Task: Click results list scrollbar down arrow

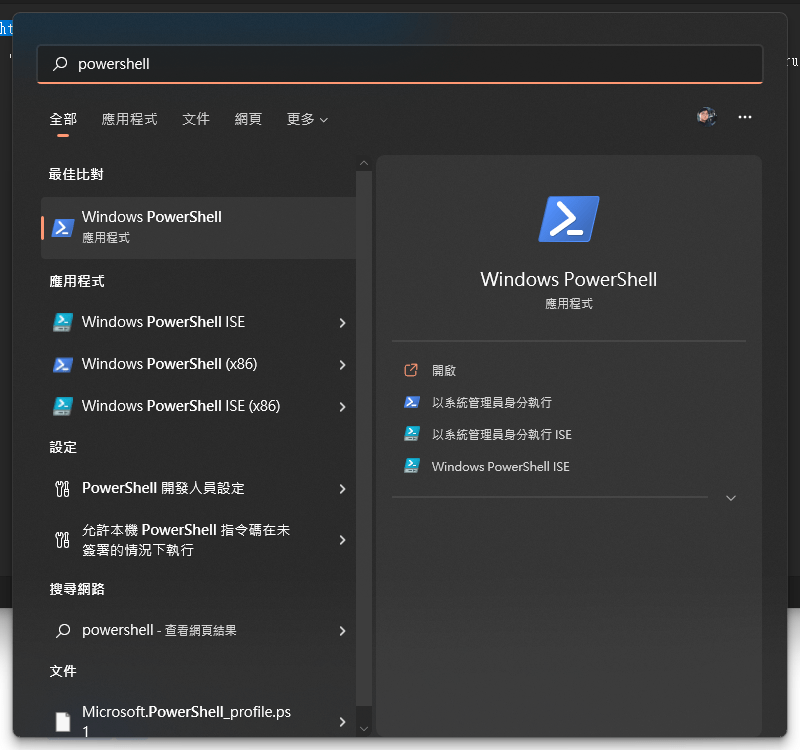Action: [364, 729]
